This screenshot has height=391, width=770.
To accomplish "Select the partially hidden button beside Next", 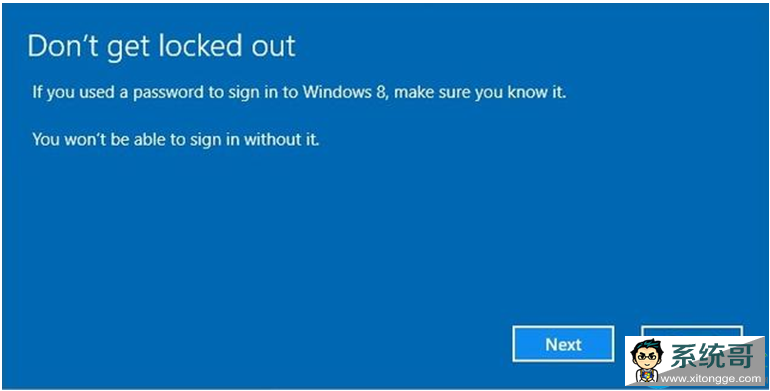I will (692, 331).
